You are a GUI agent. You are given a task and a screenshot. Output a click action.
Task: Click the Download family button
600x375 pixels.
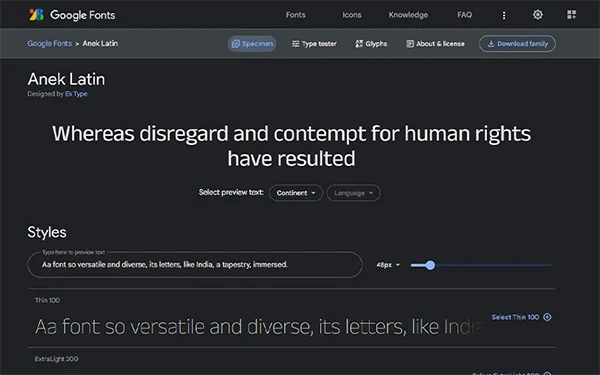(517, 44)
